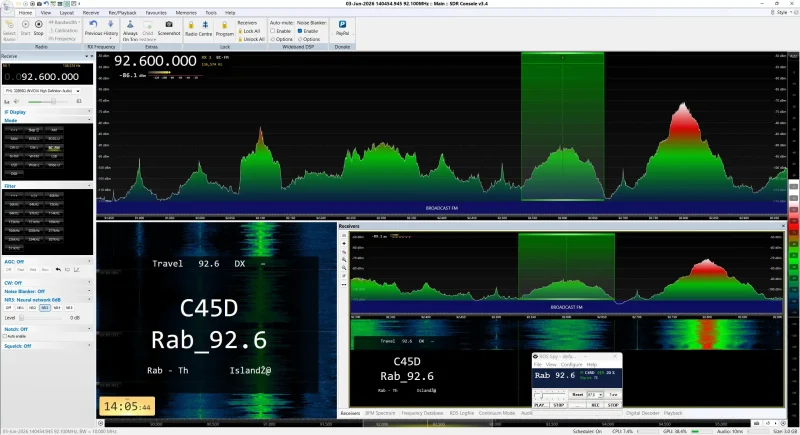Viewport: 800px width, 435px height.
Task: Click Unlock All receivers
Action: click(x=252, y=39)
